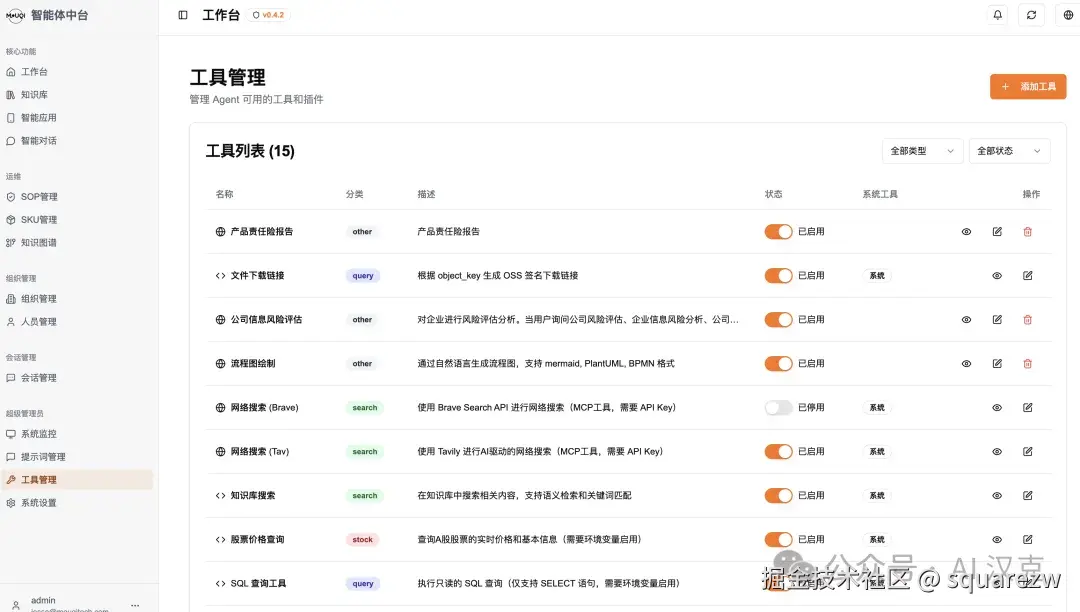This screenshot has height=612, width=1080.
Task: Open the language globe icon
Action: pos(1068,15)
